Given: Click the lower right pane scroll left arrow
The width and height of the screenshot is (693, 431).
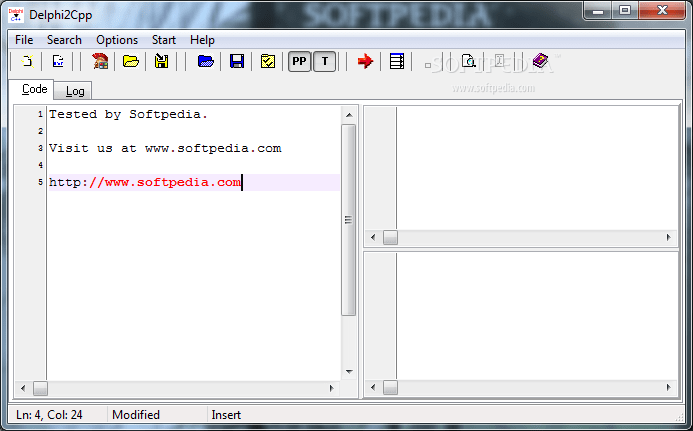Looking at the screenshot, I should (373, 388).
